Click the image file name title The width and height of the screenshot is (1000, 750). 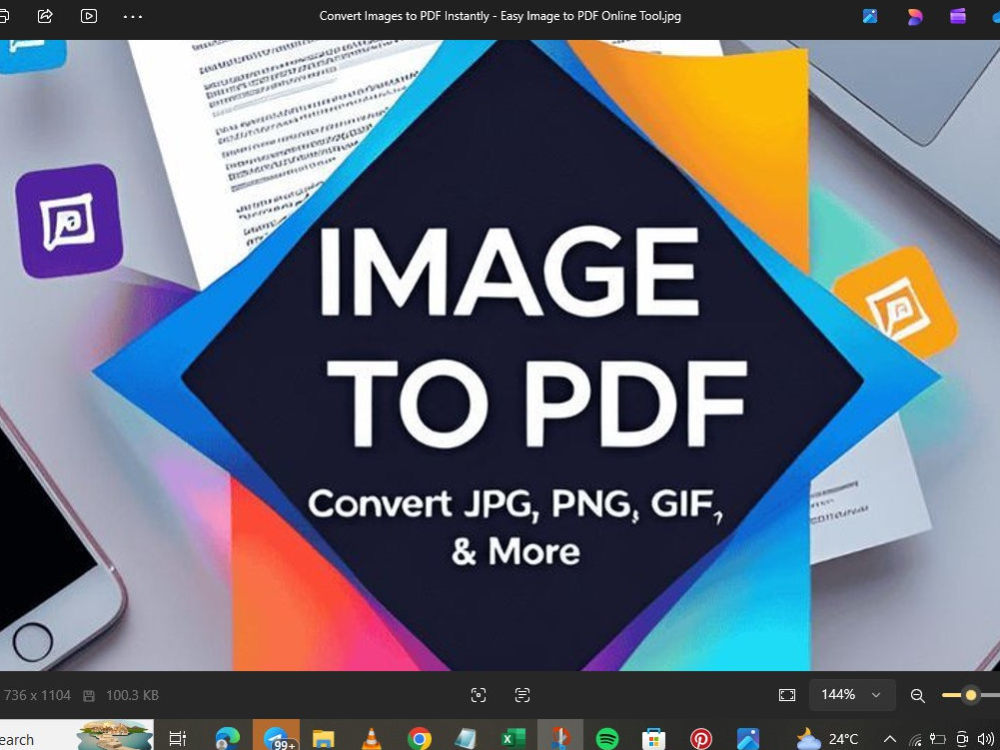point(500,16)
